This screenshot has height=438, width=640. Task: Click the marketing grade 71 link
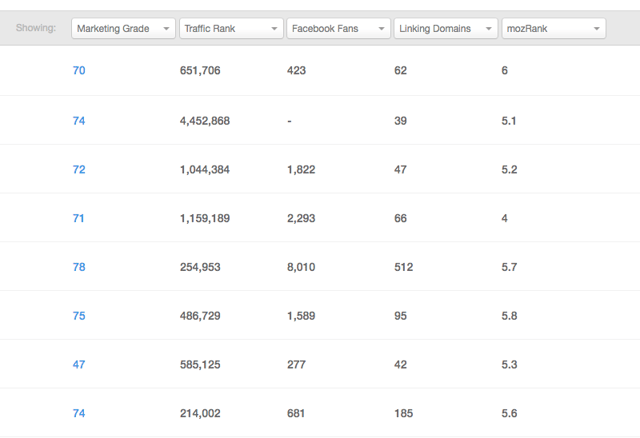click(79, 218)
